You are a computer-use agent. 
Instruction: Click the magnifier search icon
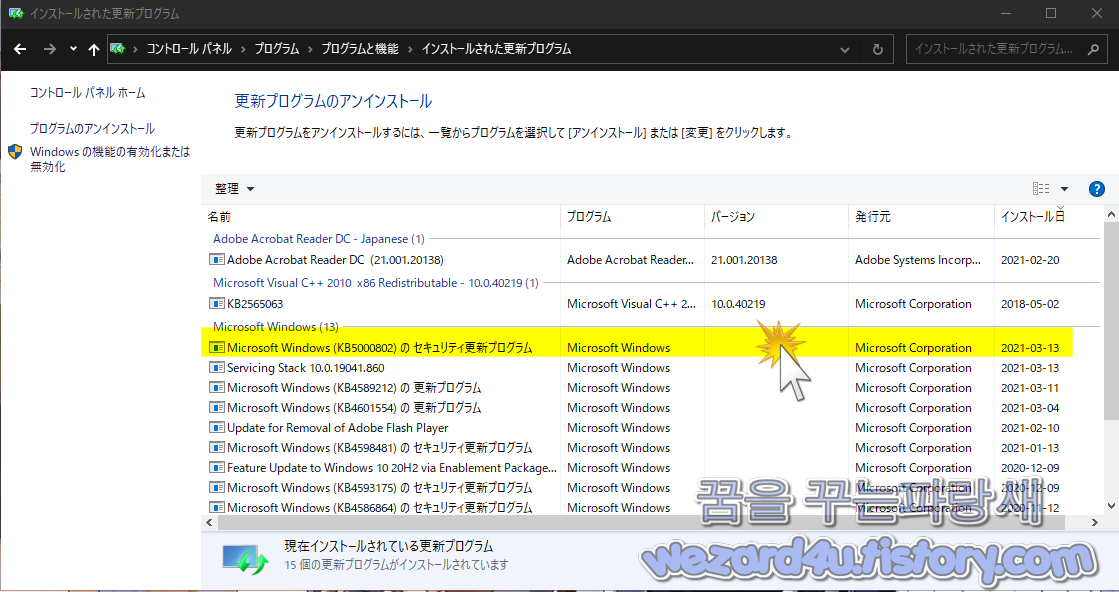click(1093, 49)
